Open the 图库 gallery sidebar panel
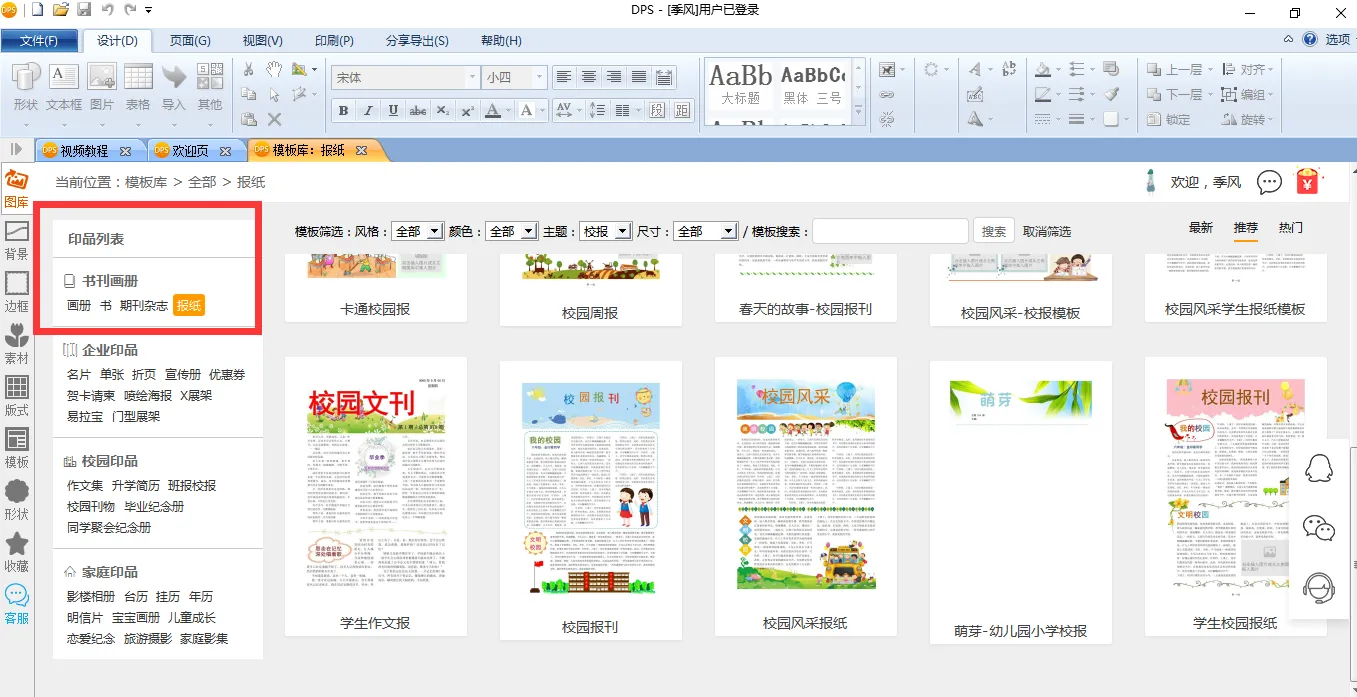The image size is (1357, 697). coord(16,188)
